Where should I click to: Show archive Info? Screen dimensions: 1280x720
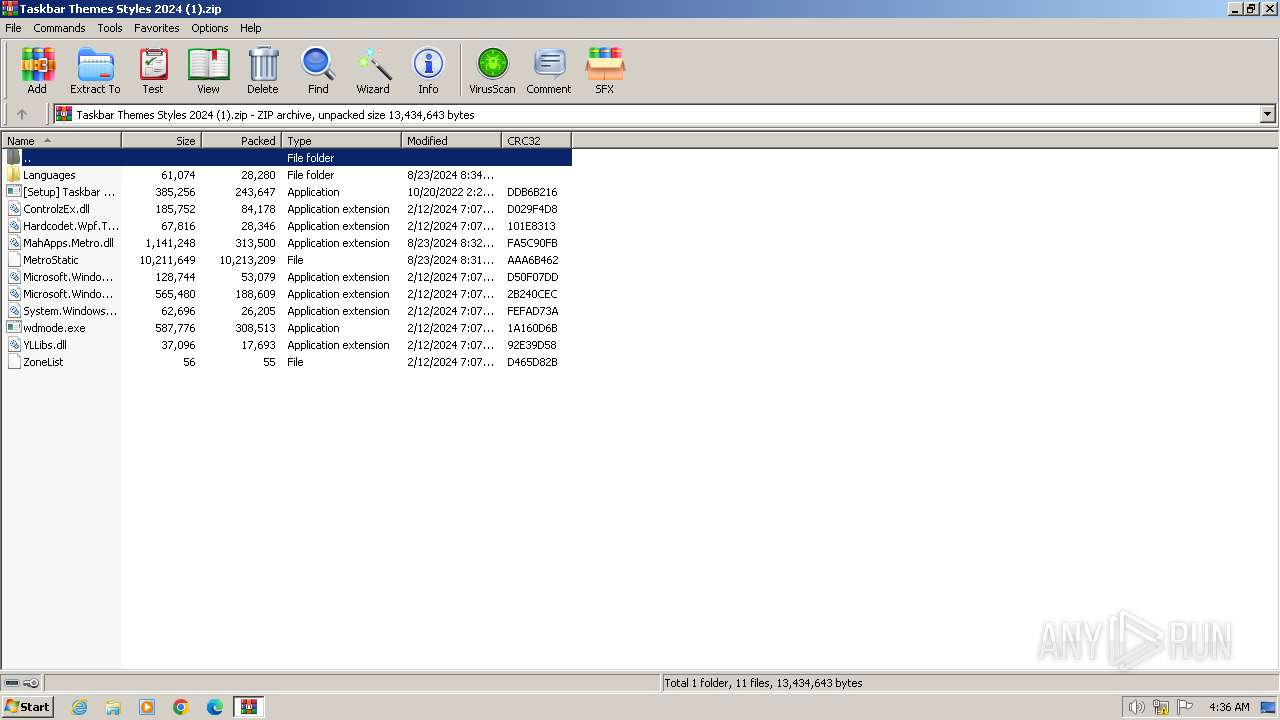[428, 70]
